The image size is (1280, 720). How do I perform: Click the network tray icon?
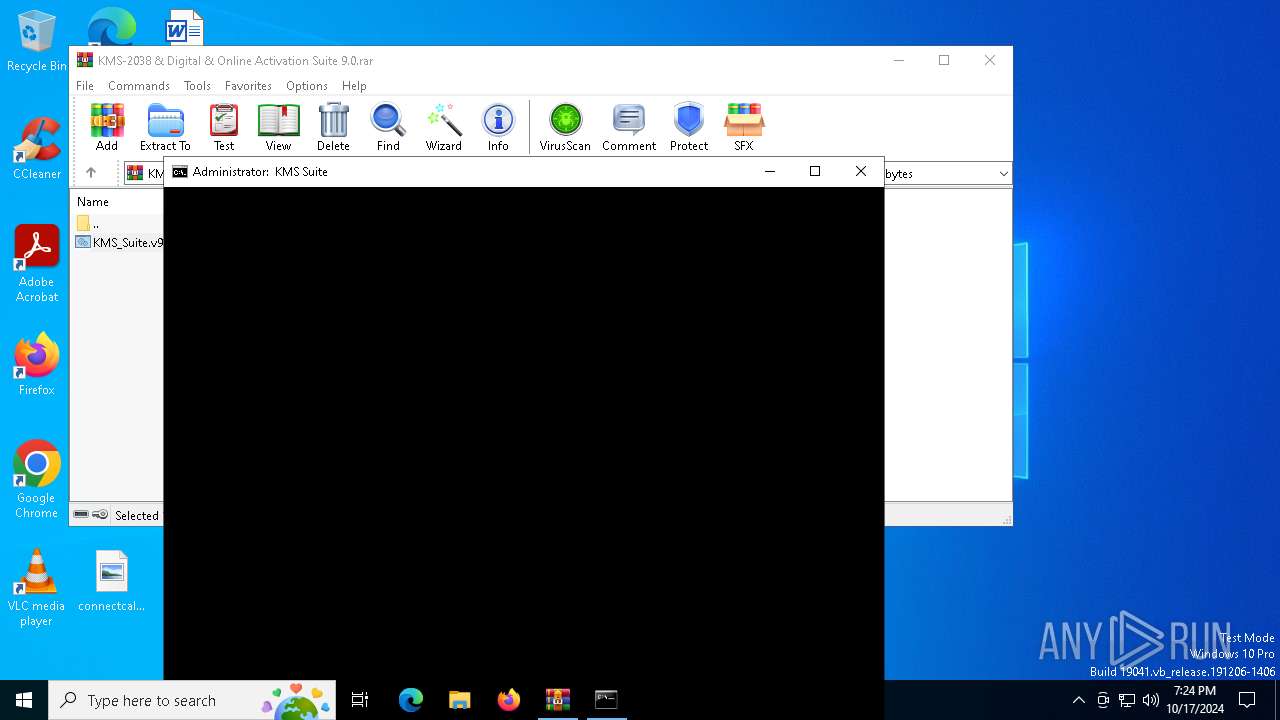pyautogui.click(x=1127, y=700)
